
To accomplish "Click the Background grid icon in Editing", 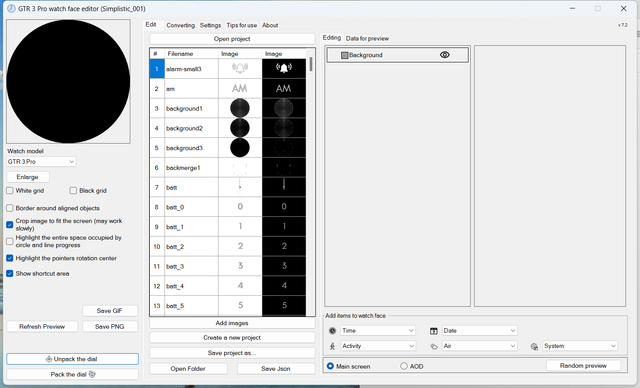I will [x=344, y=55].
